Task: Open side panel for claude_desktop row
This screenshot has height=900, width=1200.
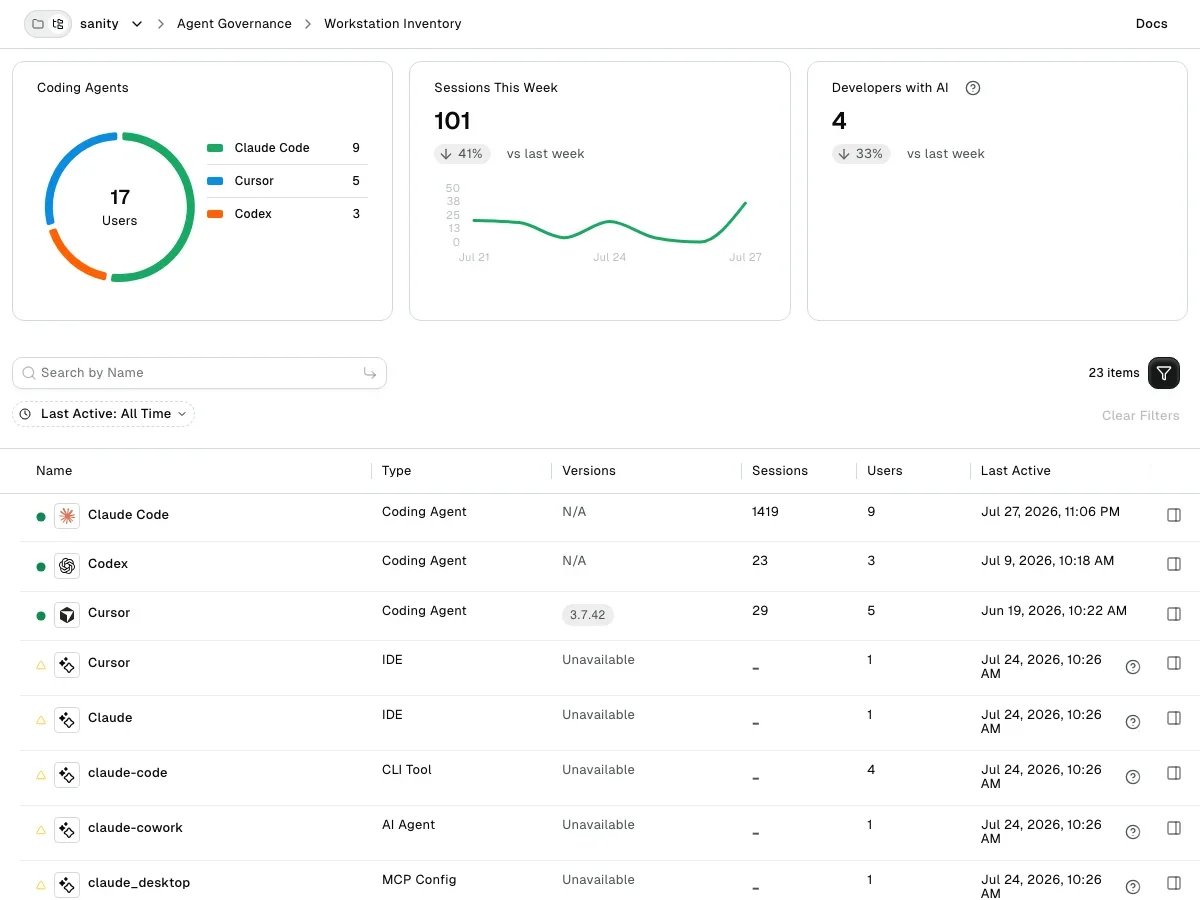Action: pyautogui.click(x=1174, y=884)
